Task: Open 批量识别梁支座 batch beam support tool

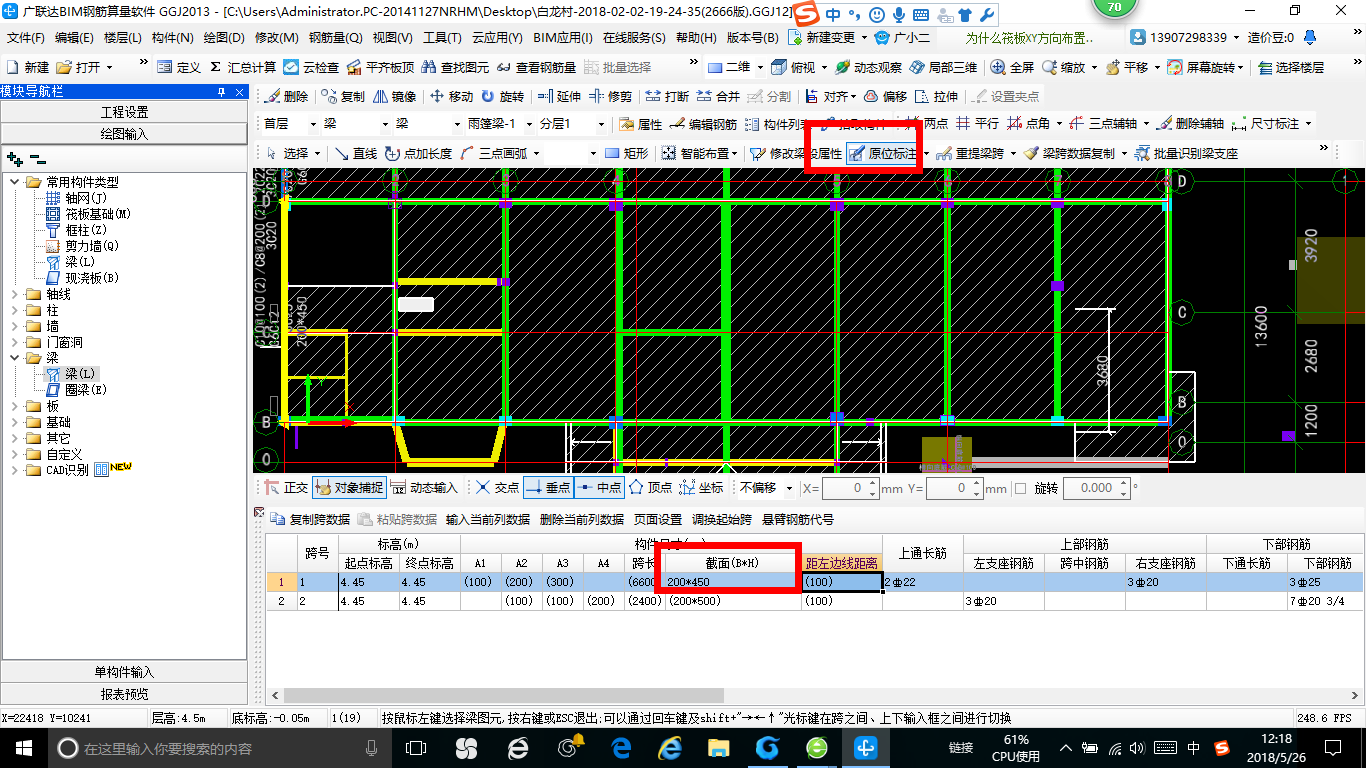Action: [x=1185, y=153]
